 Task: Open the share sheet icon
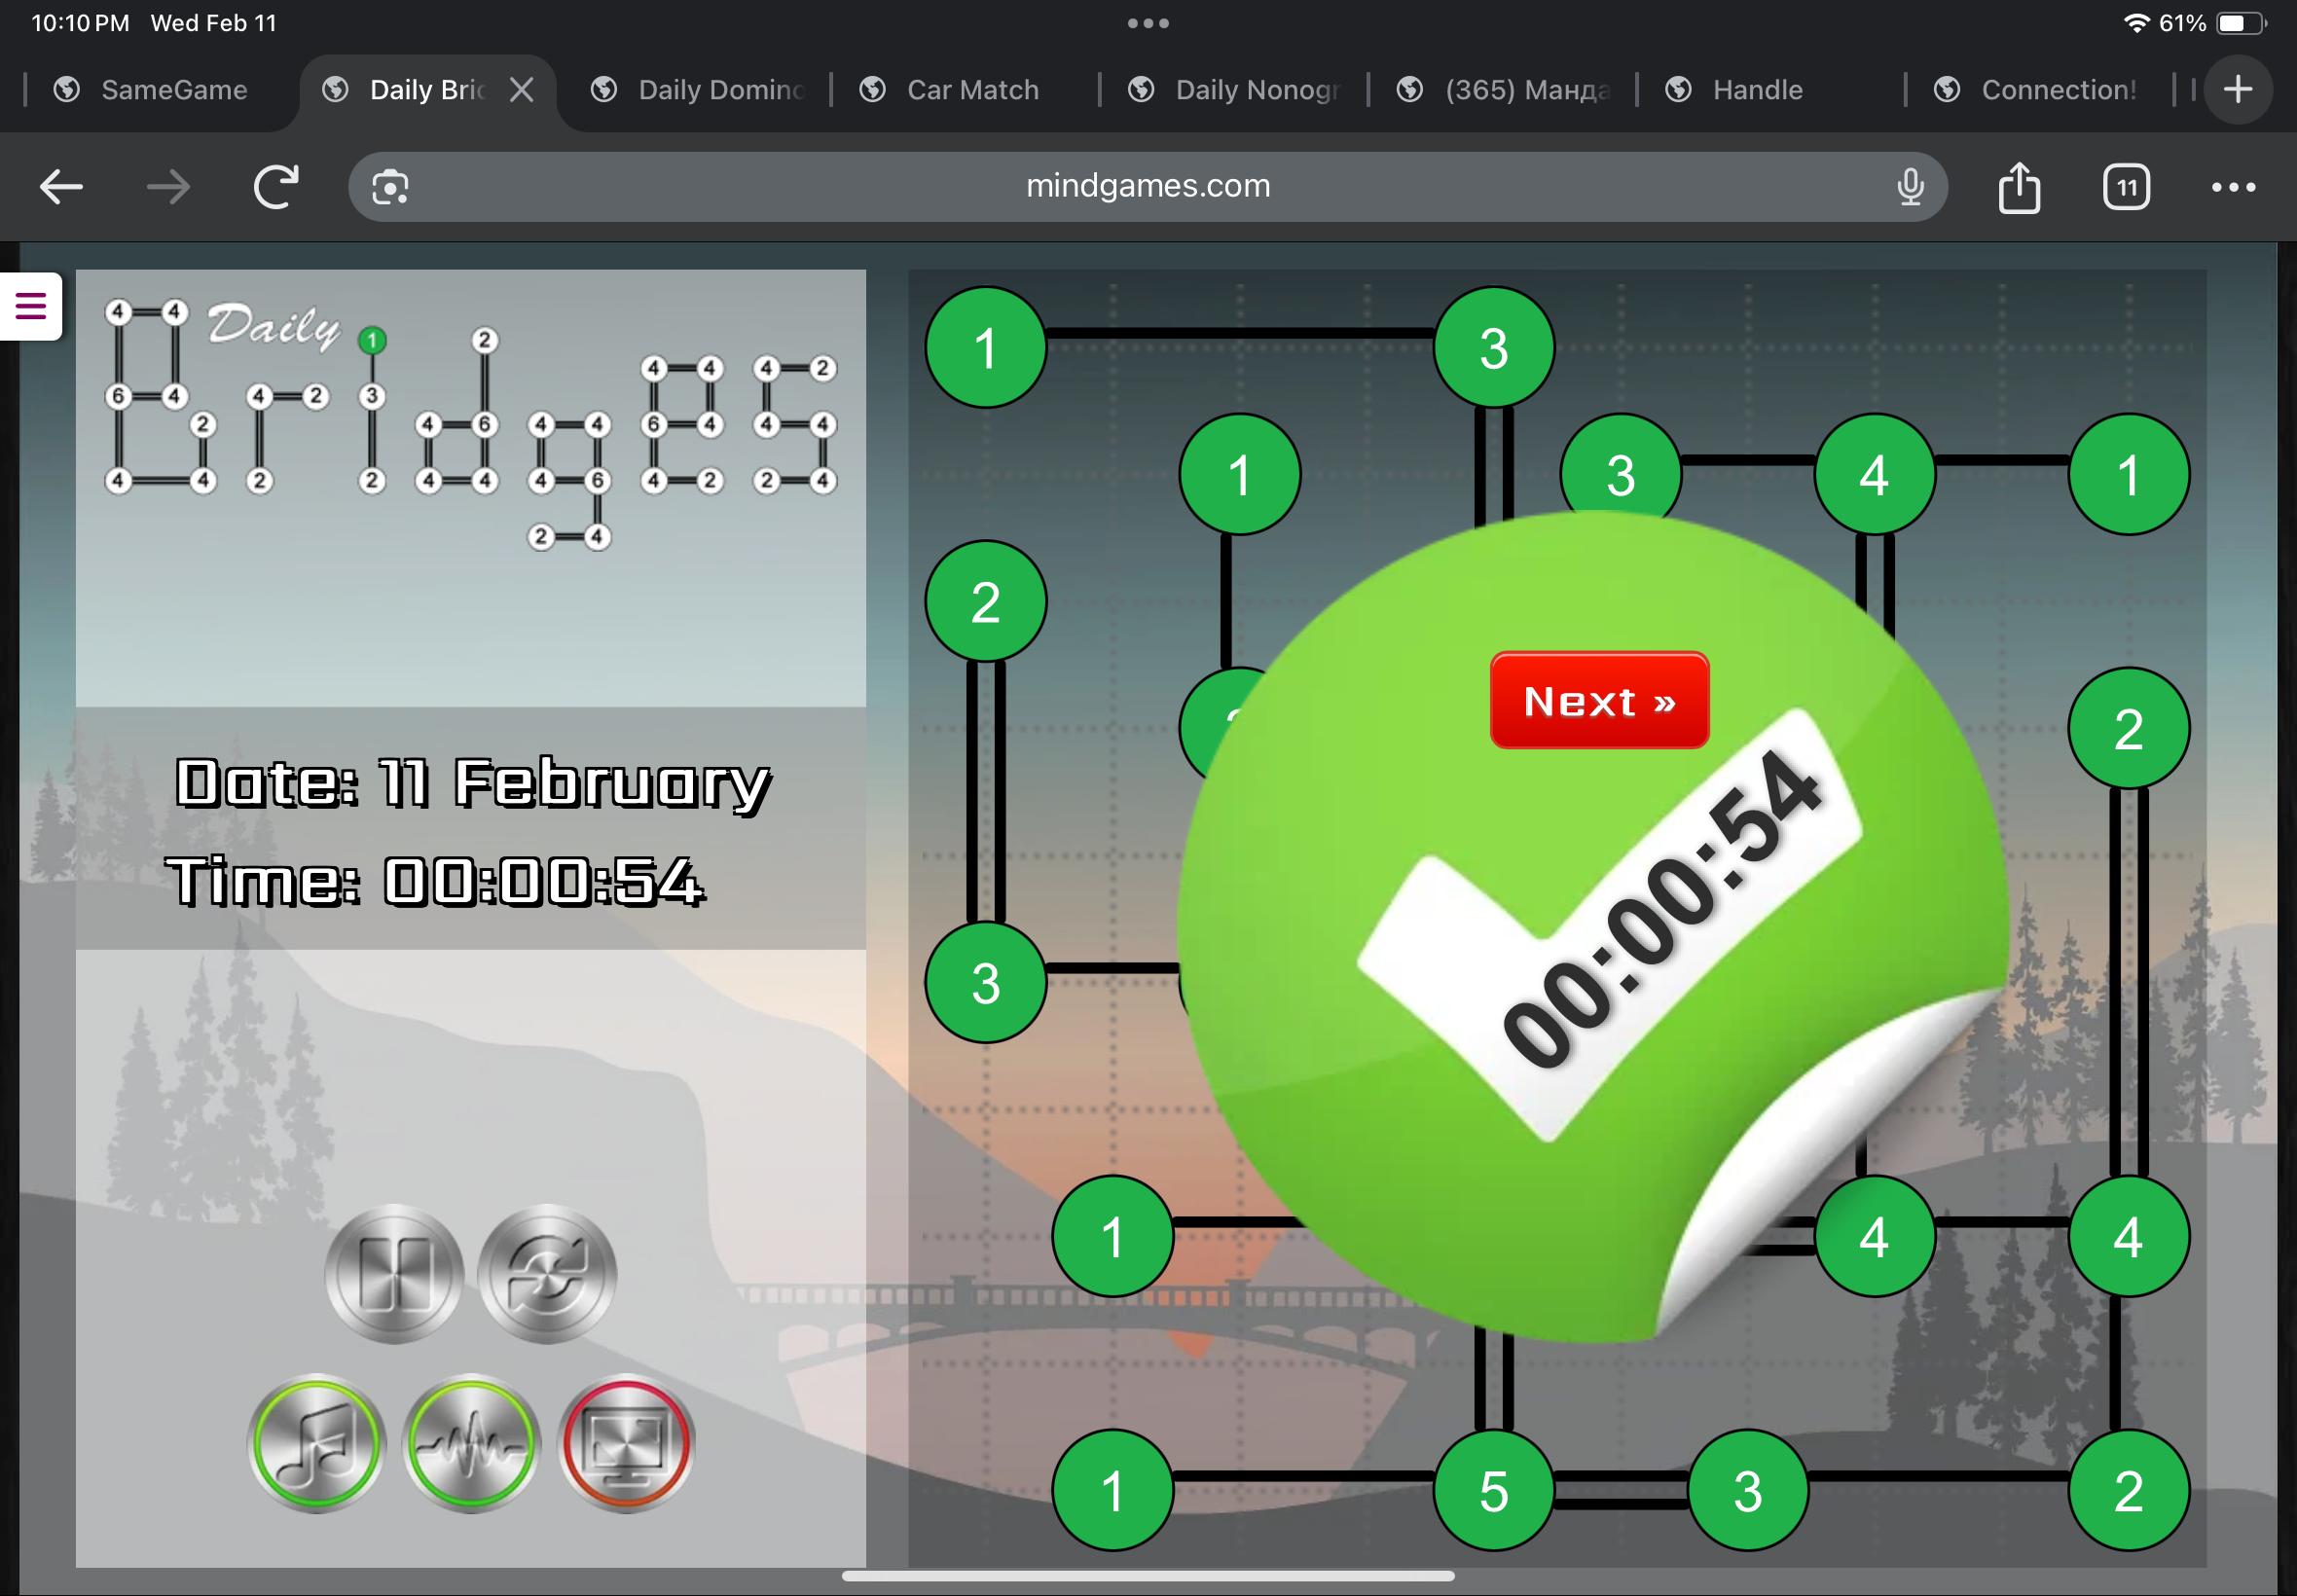[x=2018, y=187]
